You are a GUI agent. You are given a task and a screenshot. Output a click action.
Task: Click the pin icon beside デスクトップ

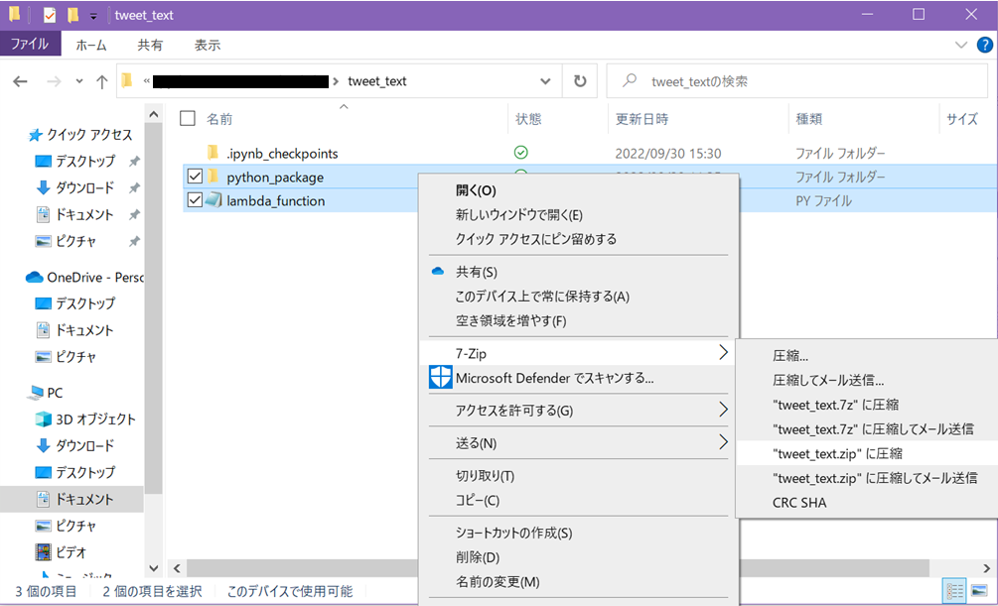(133, 162)
